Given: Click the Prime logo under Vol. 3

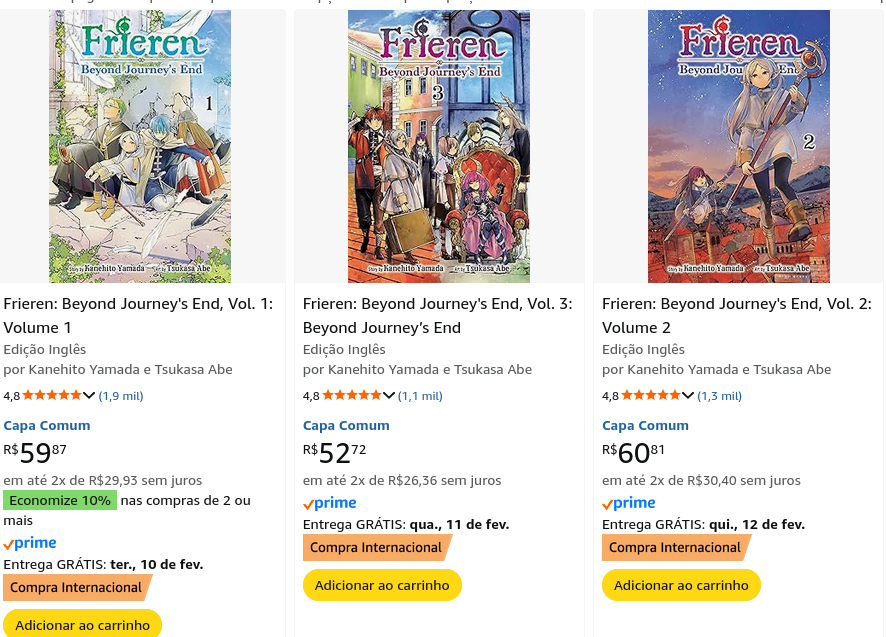Looking at the screenshot, I should 330,503.
